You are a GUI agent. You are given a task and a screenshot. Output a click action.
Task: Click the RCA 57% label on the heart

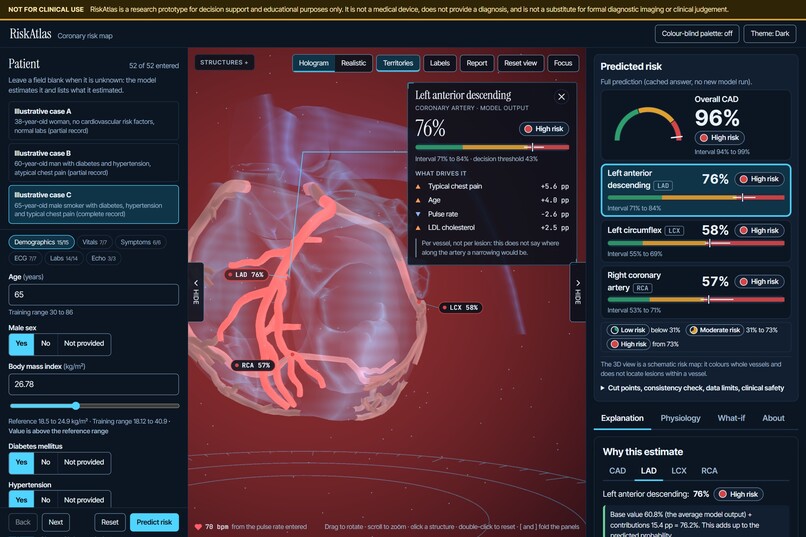click(x=252, y=365)
